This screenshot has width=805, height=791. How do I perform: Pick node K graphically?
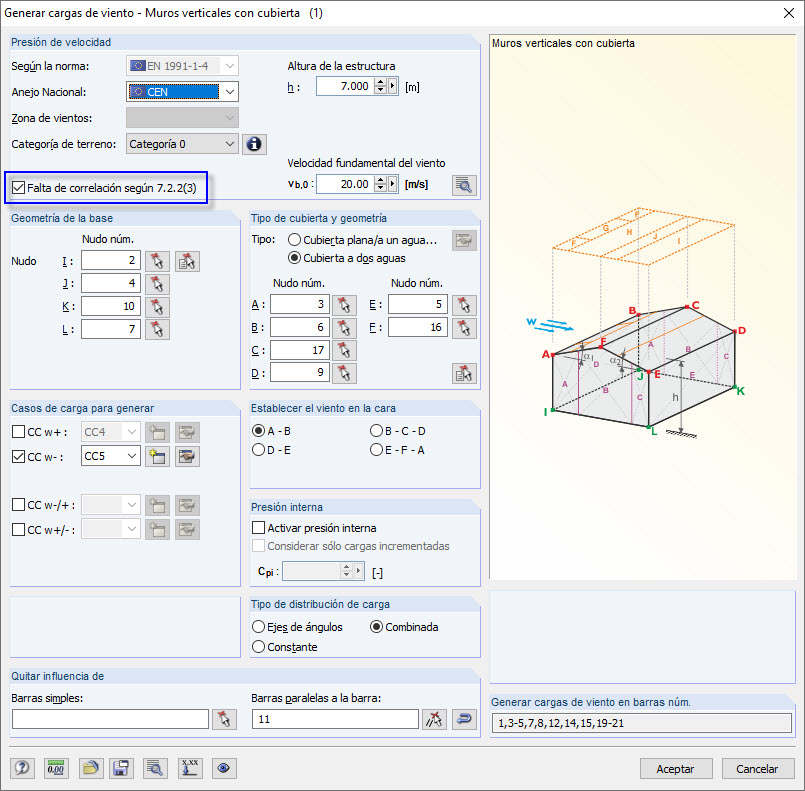point(157,306)
